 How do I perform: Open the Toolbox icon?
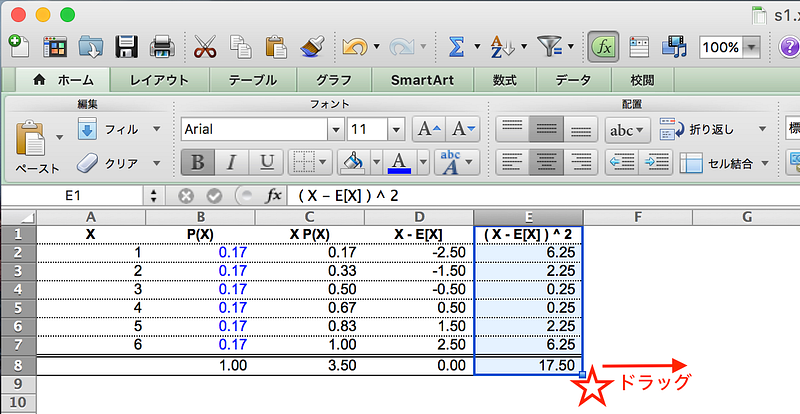tap(639, 47)
